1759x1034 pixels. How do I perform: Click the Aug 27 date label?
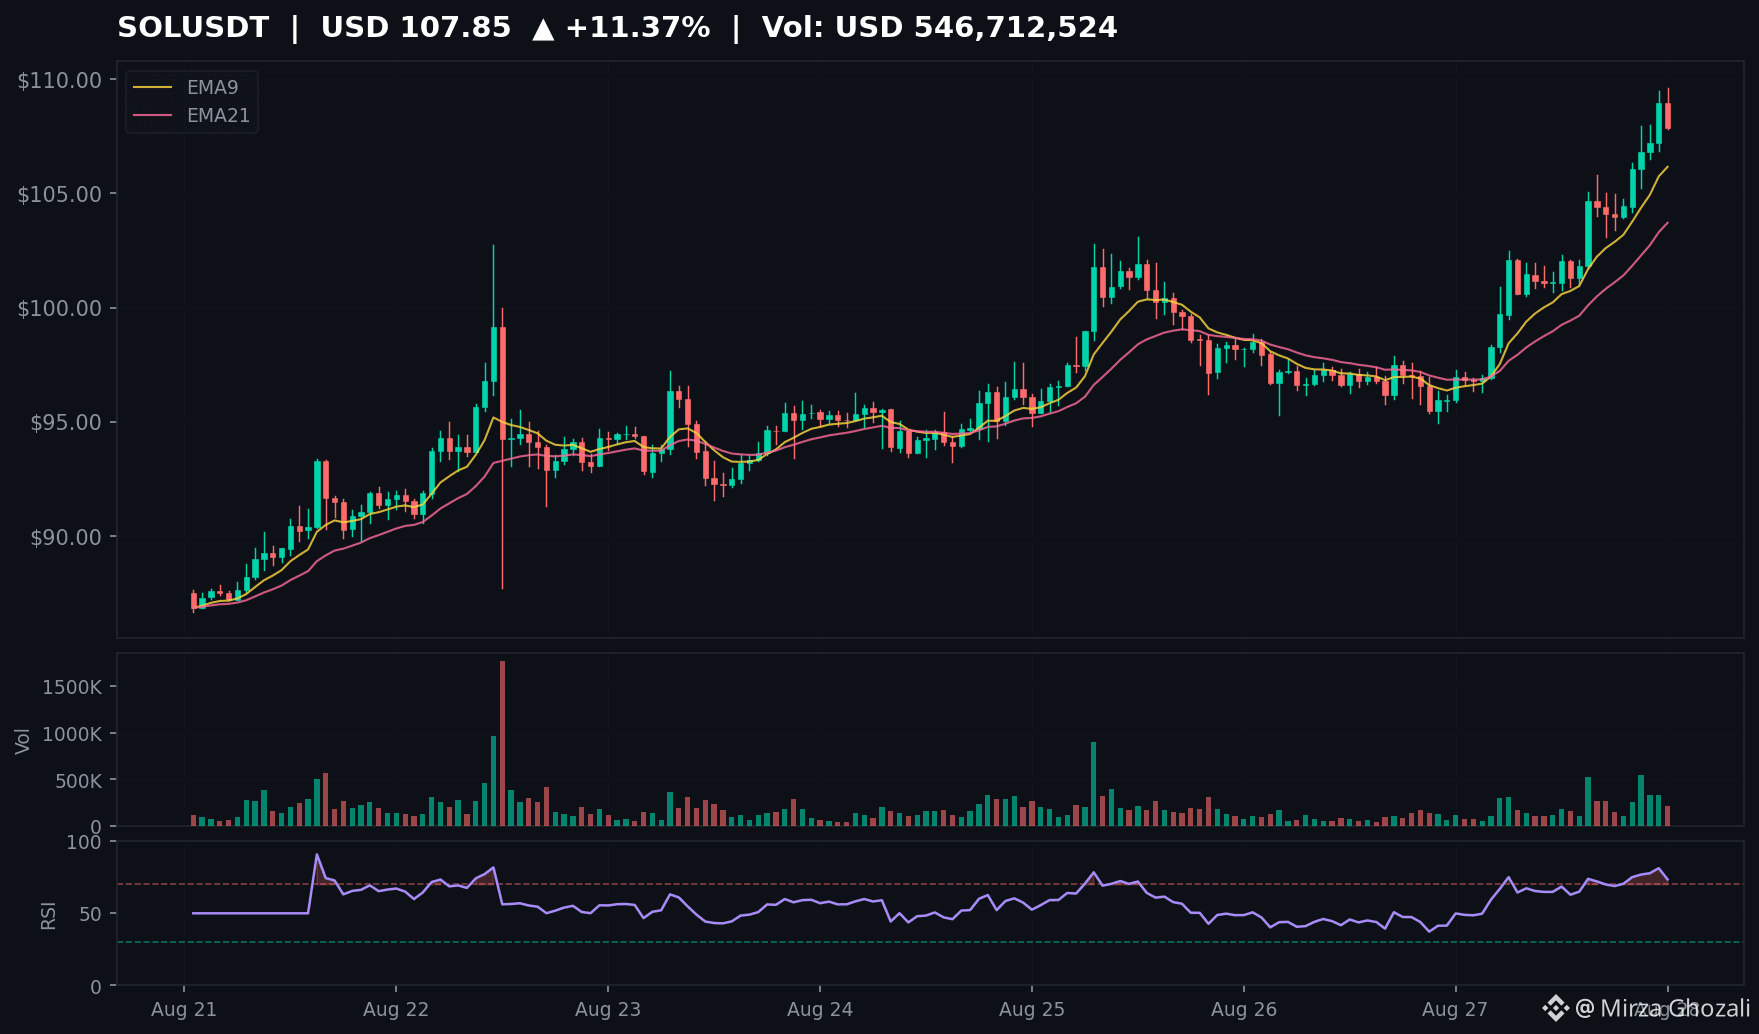(1455, 1010)
